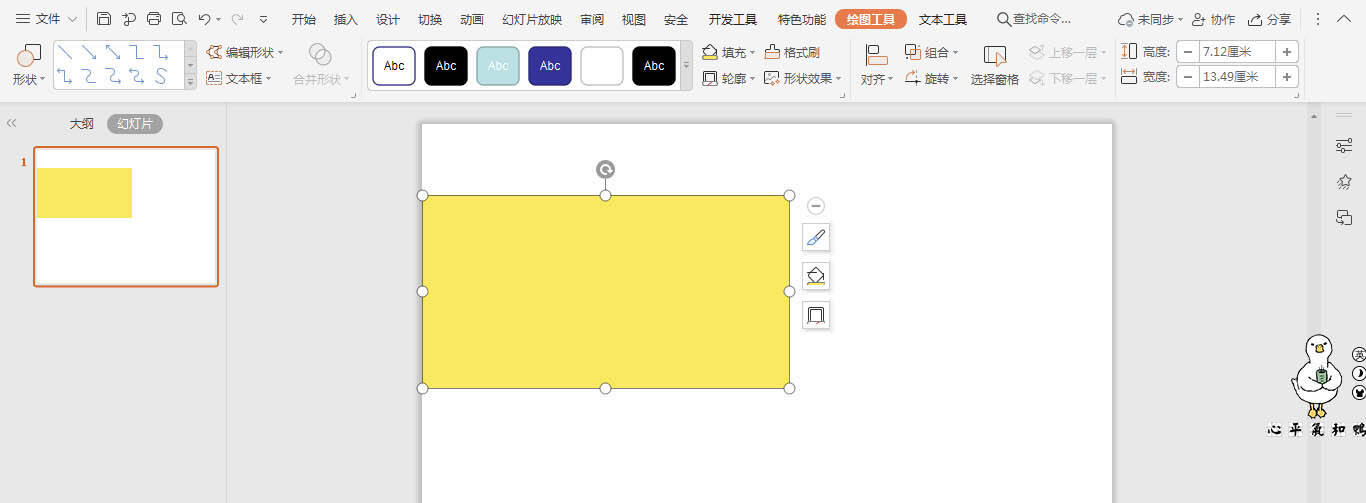
Task: Switch to the 幻灯片 slides view
Action: [135, 124]
